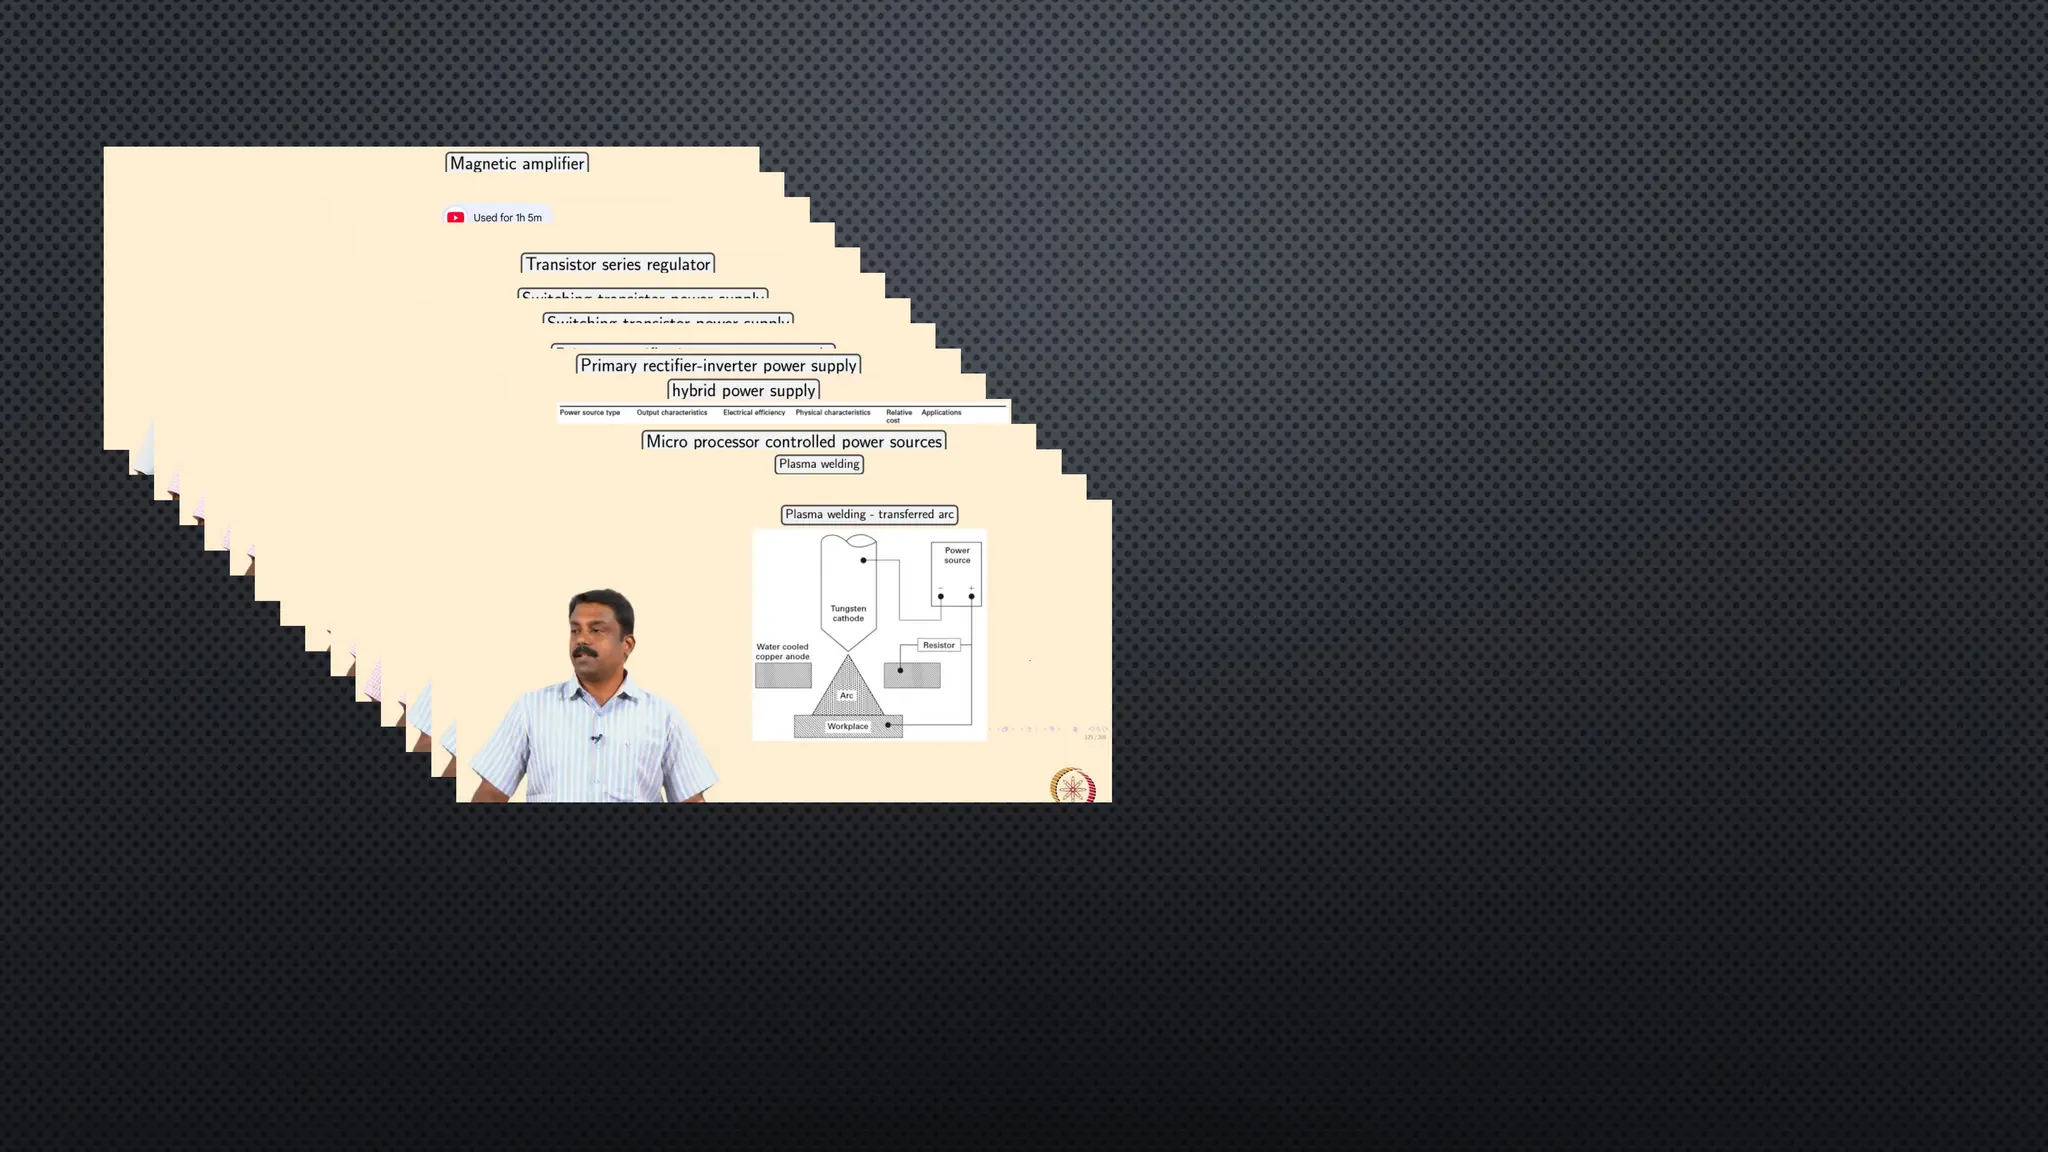Viewport: 2048px width, 1152px height.
Task: Click the YouTube icon in usage badge
Action: pyautogui.click(x=456, y=217)
